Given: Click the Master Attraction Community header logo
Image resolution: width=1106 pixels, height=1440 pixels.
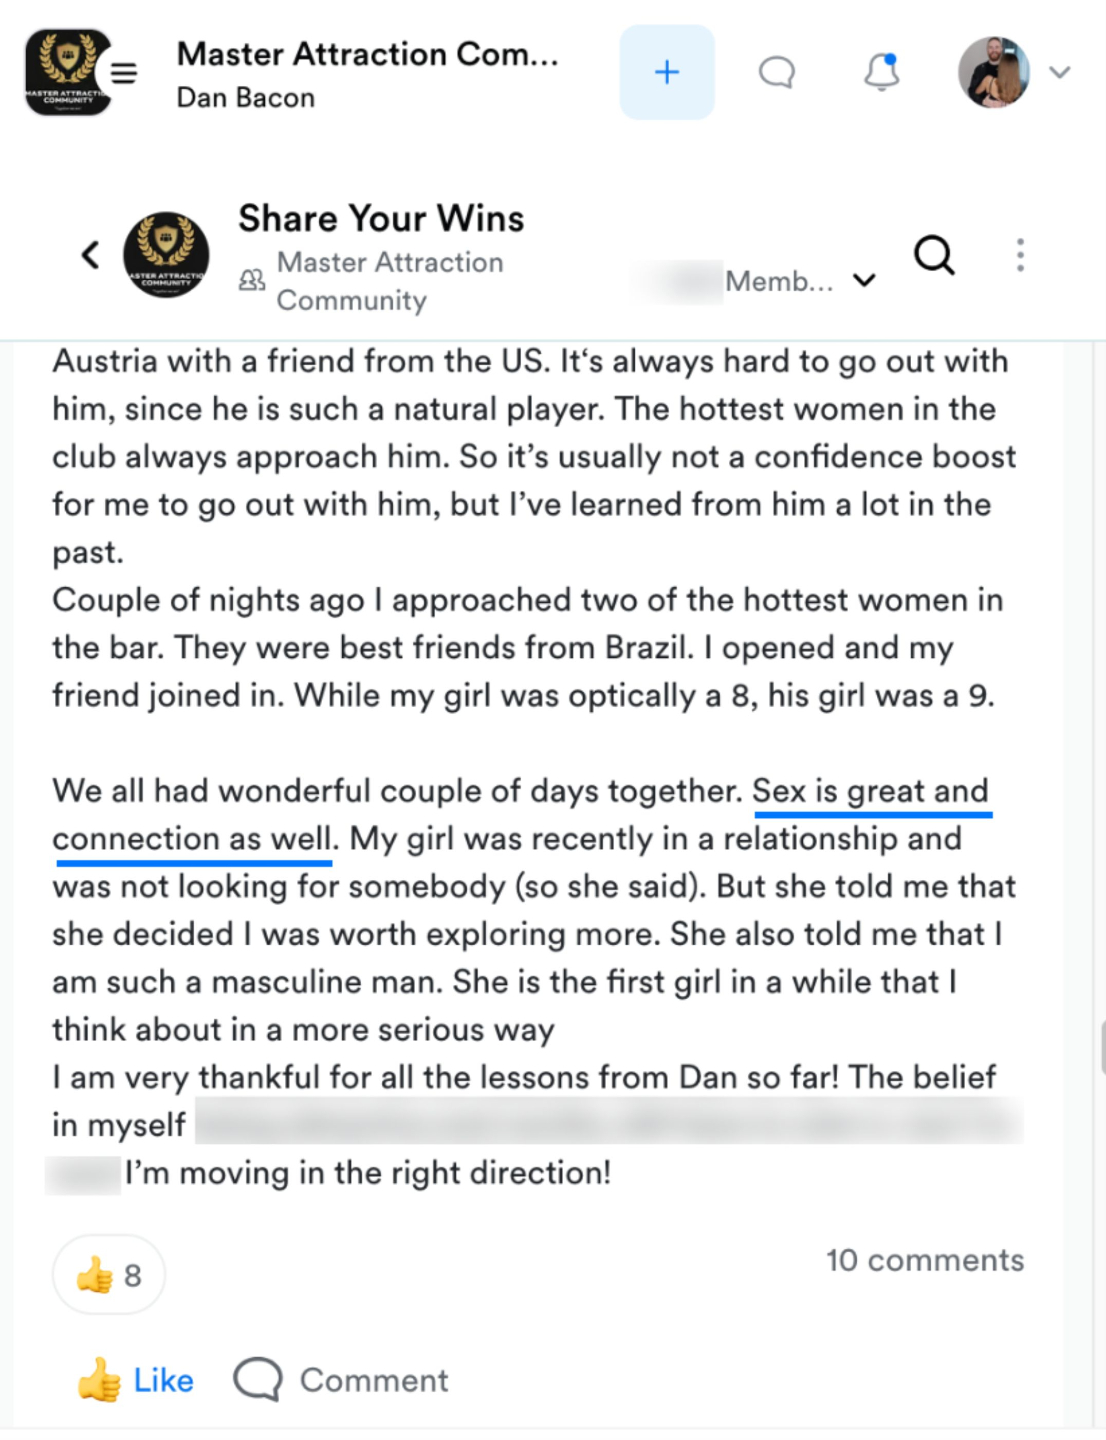Looking at the screenshot, I should pyautogui.click(x=67, y=72).
